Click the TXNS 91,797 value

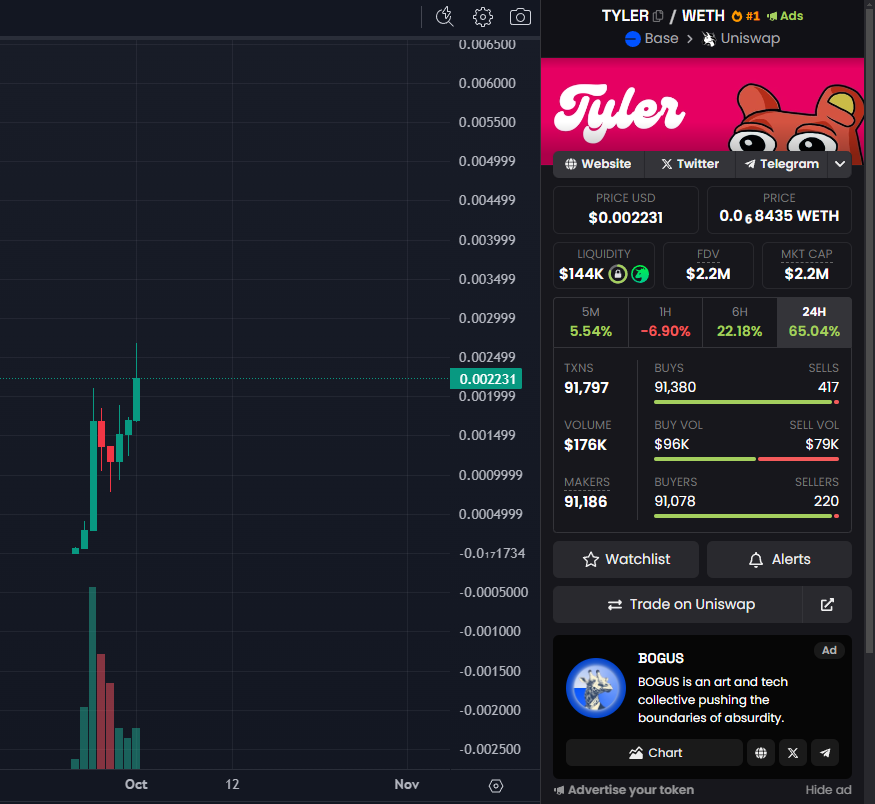click(586, 388)
